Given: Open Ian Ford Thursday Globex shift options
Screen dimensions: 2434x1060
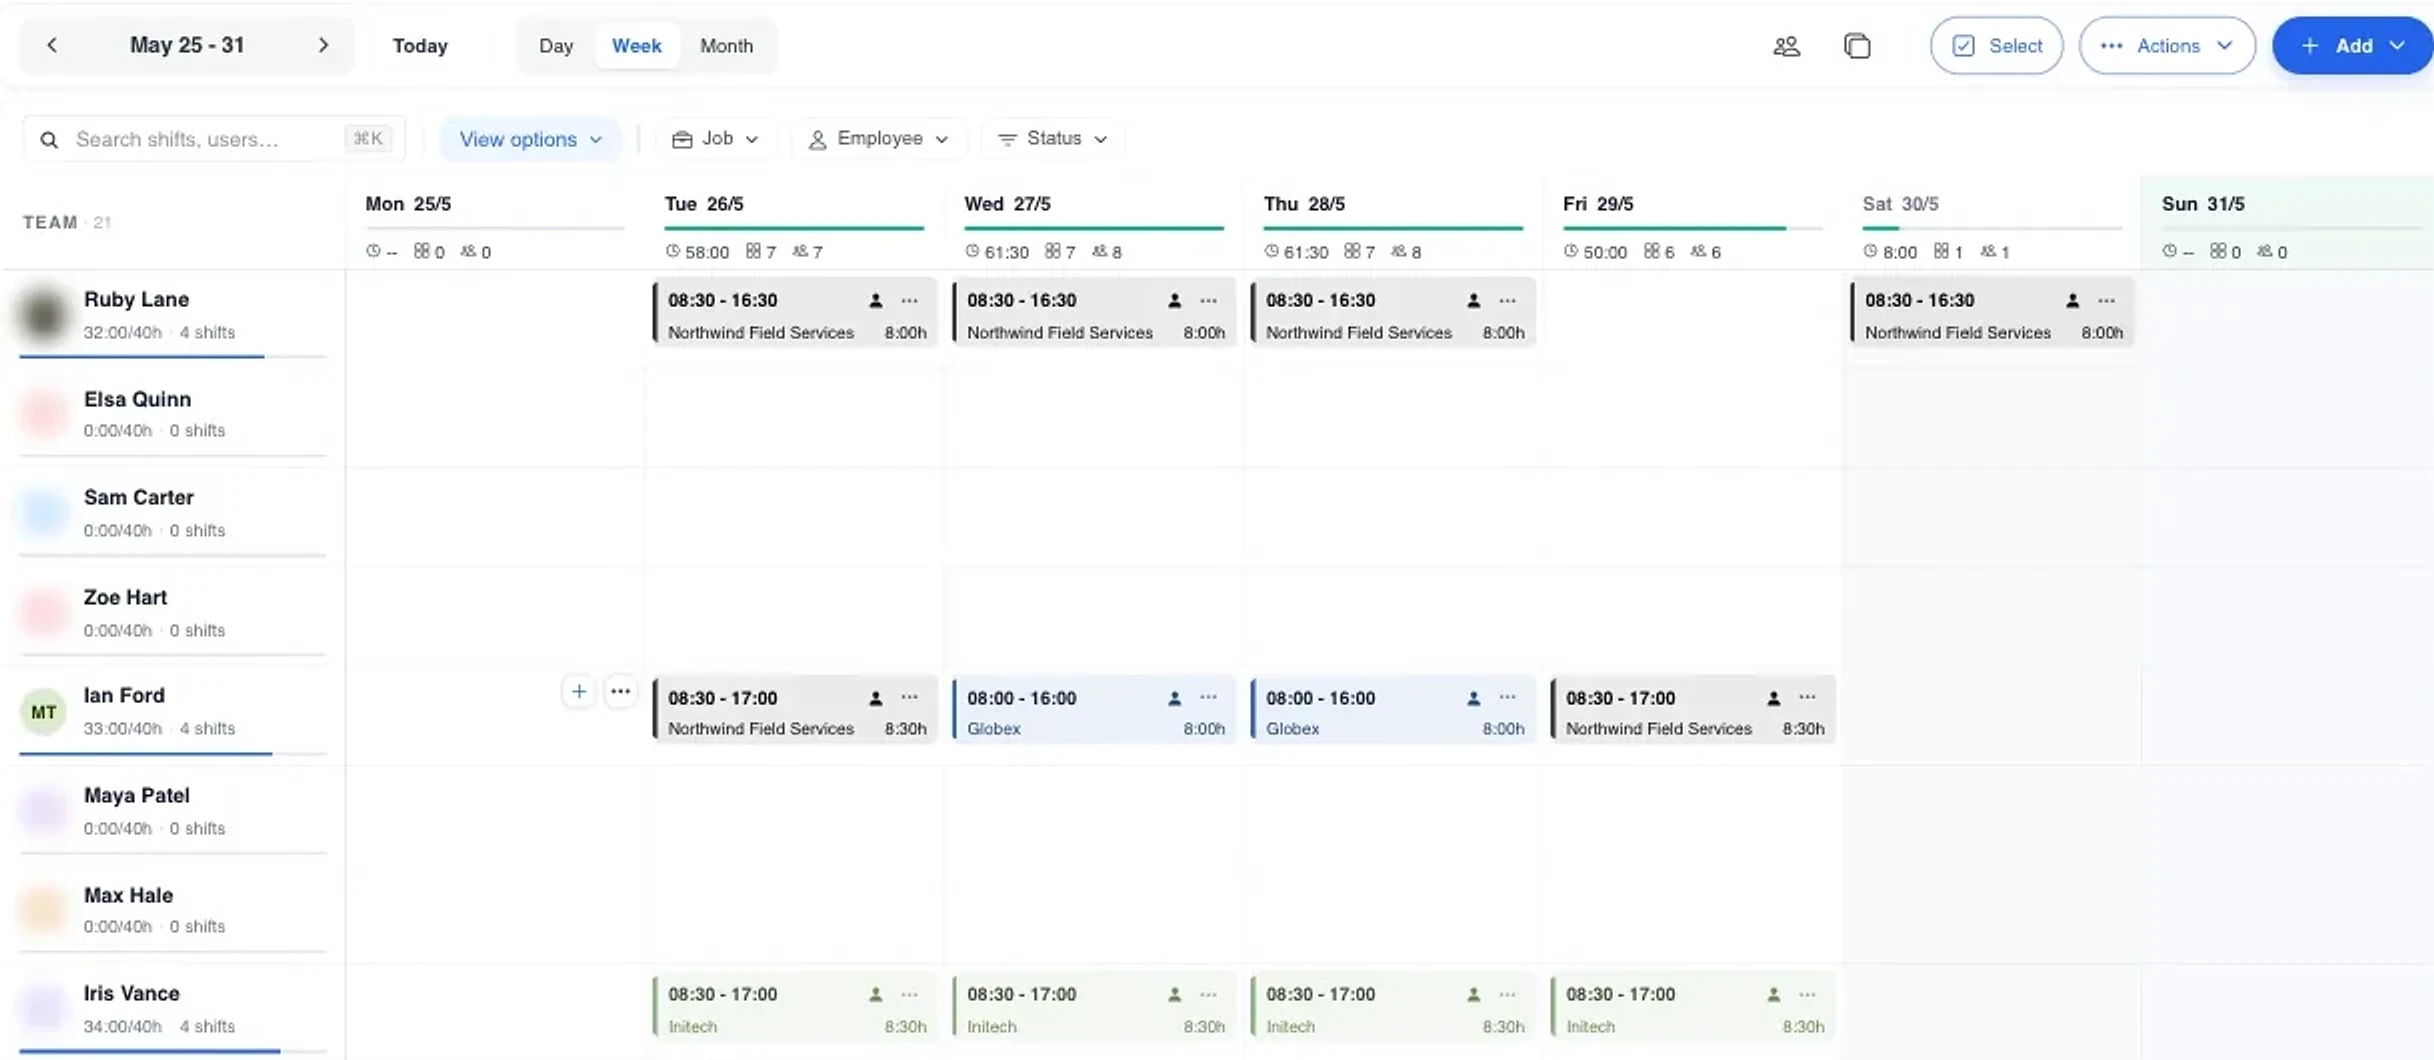Looking at the screenshot, I should pyautogui.click(x=1507, y=698).
